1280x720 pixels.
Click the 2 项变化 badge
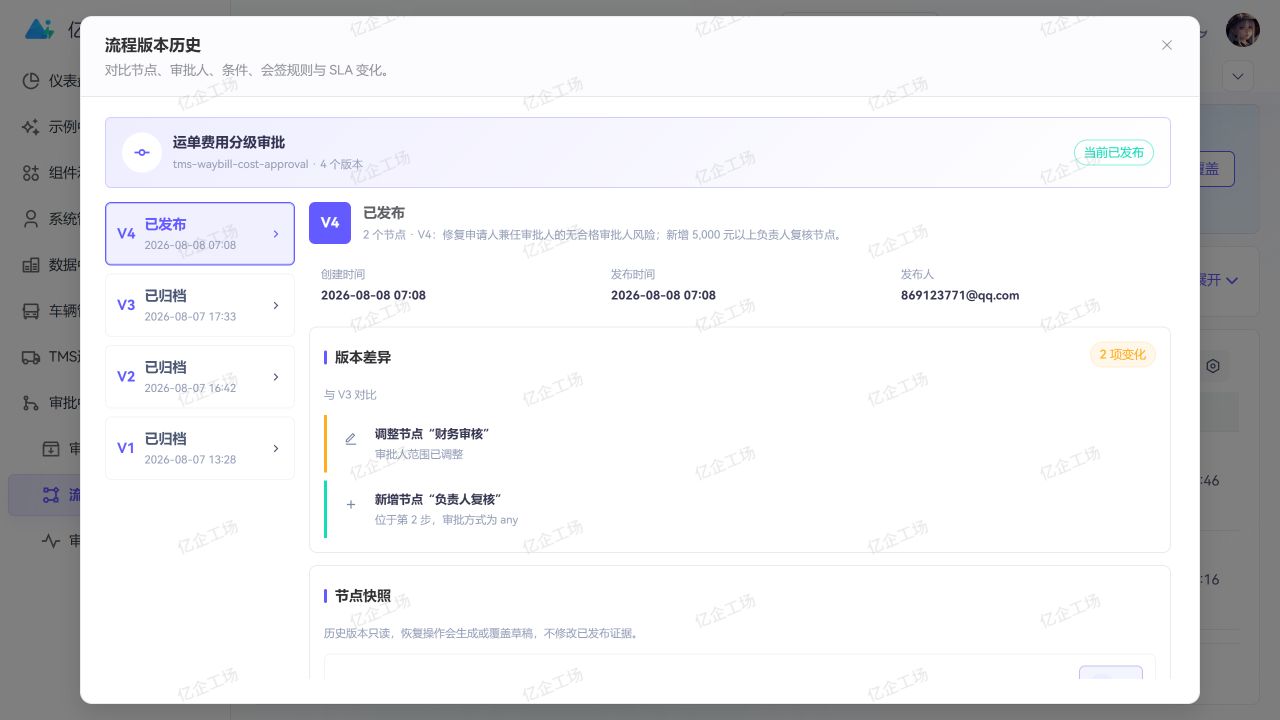[x=1122, y=354]
